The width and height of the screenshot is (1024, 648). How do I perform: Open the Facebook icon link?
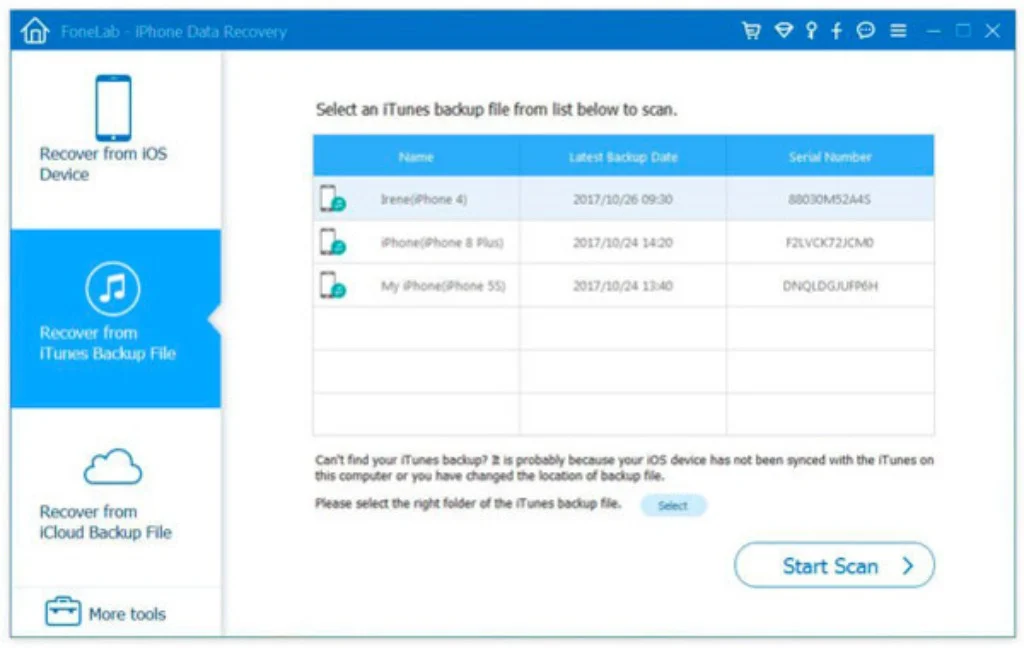[837, 30]
